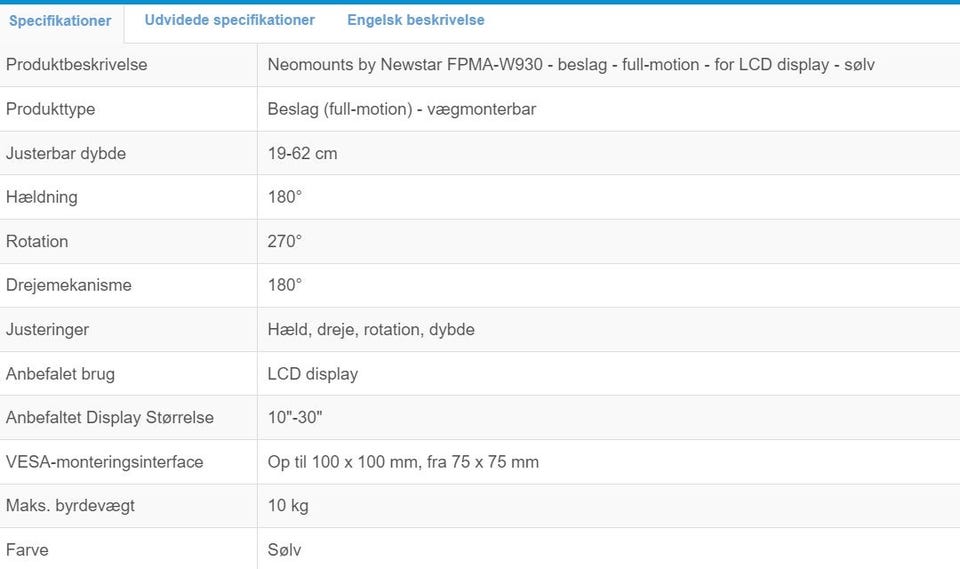
Task: Click the Justerbar dybde label
Action: tap(66, 153)
